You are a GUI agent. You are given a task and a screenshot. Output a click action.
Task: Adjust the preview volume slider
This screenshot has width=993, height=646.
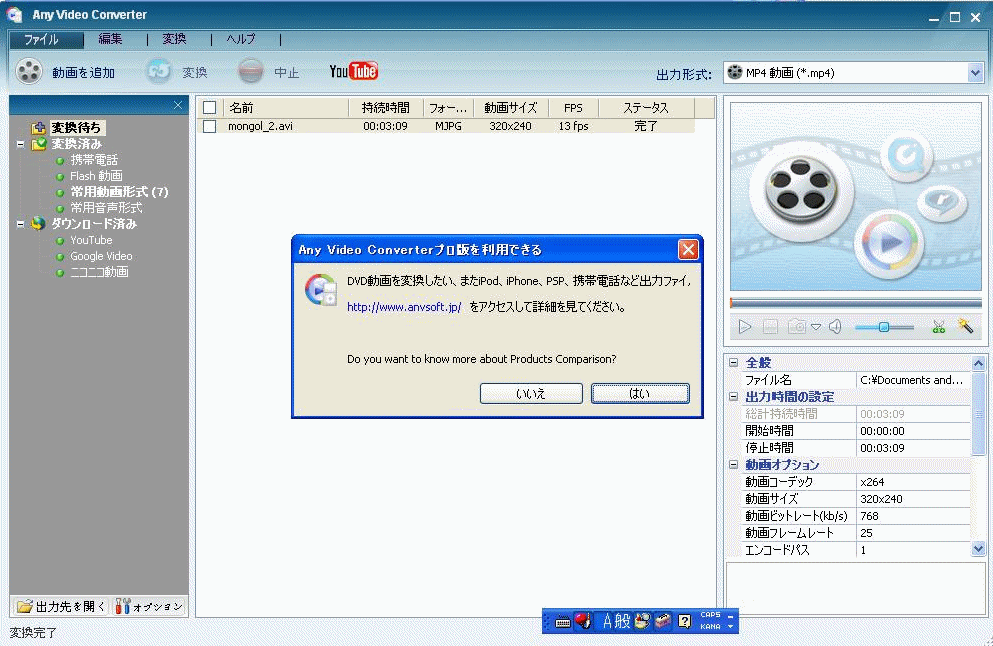[884, 327]
